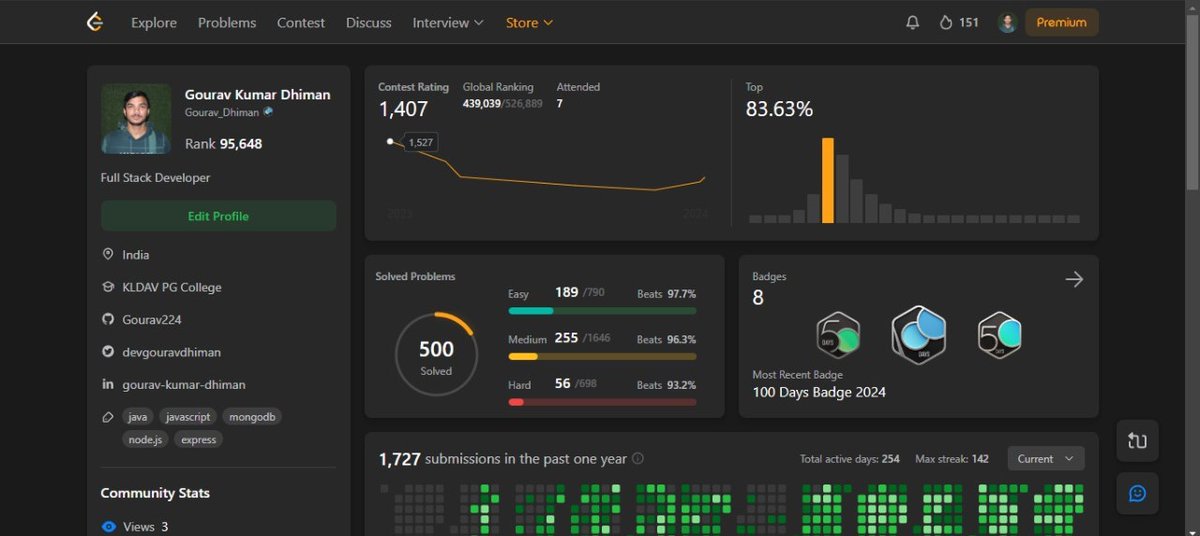Open the devgouravdhiman Twitter link

172,352
